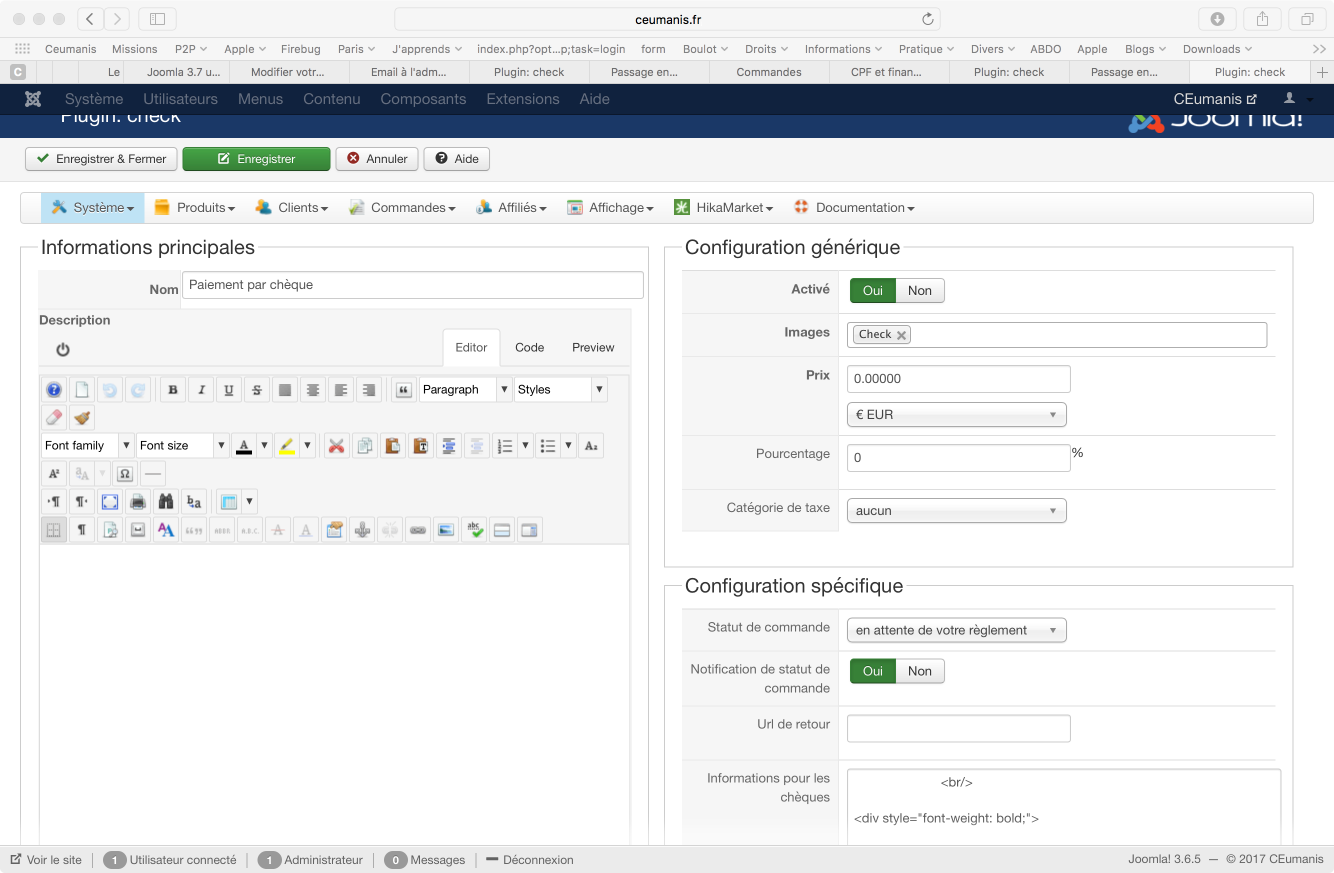Open the Statut de commande dropdown

(956, 630)
